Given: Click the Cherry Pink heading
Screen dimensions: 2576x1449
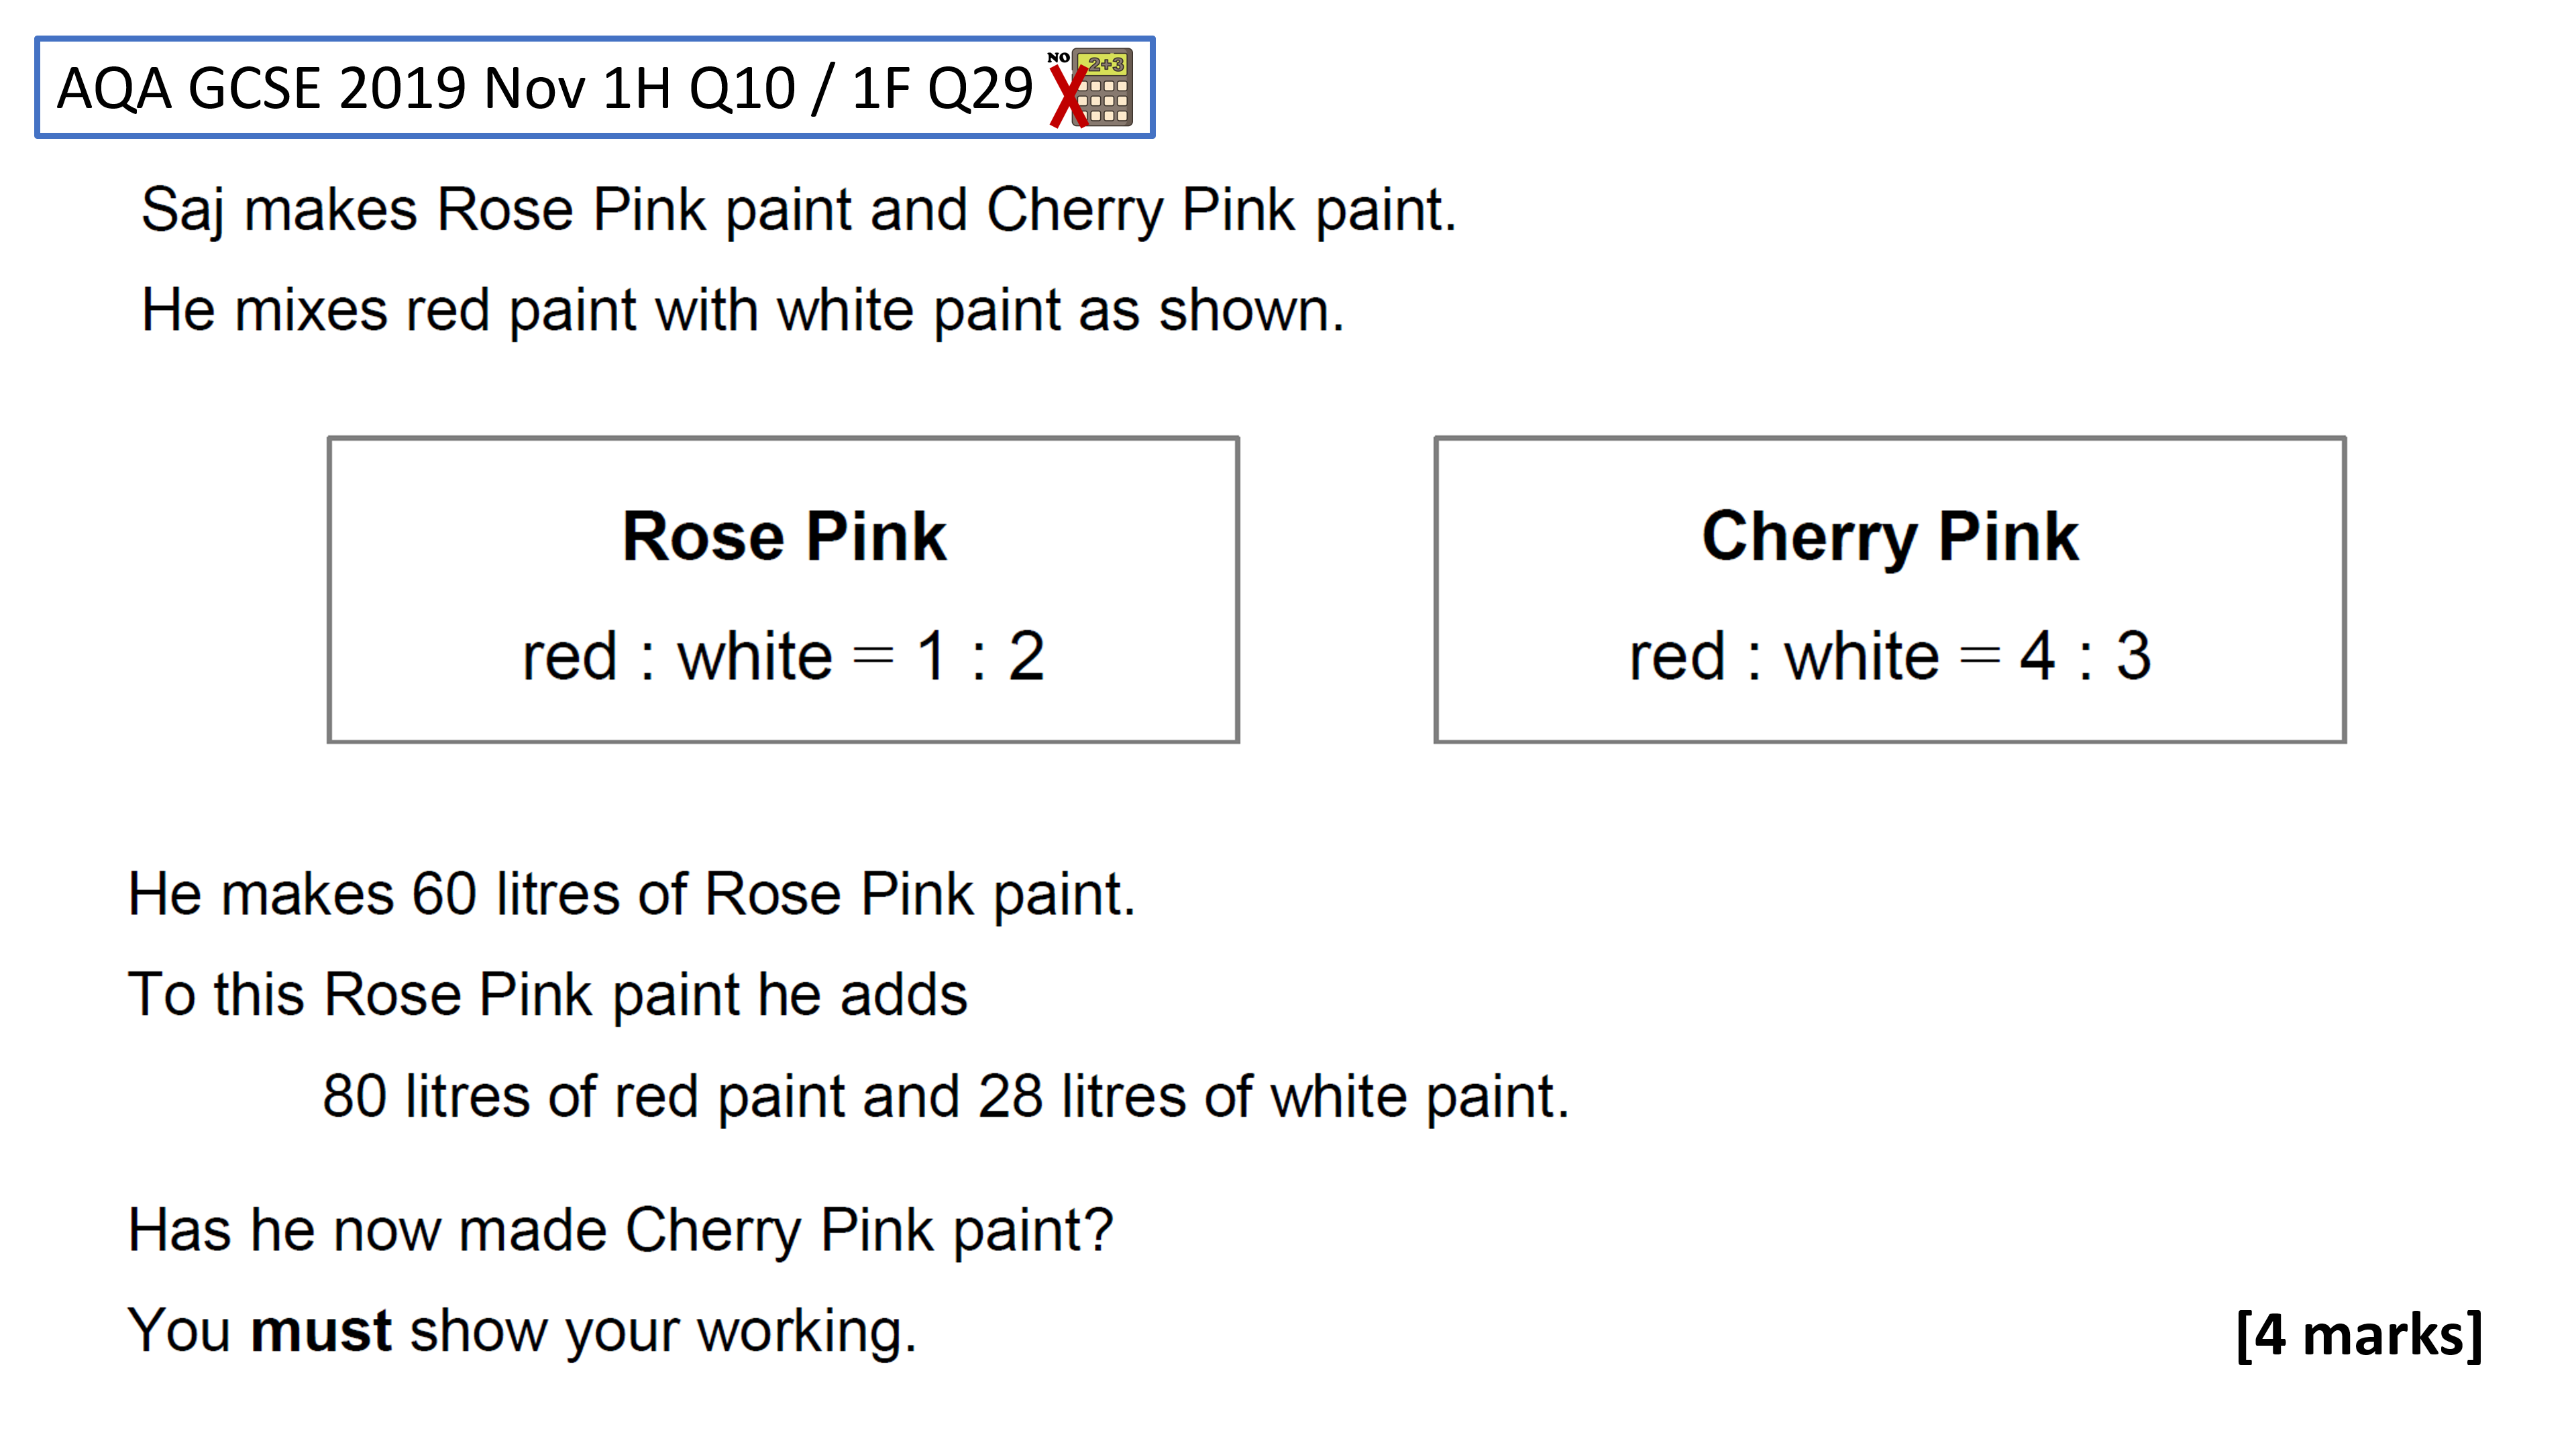Looking at the screenshot, I should coord(1890,537).
